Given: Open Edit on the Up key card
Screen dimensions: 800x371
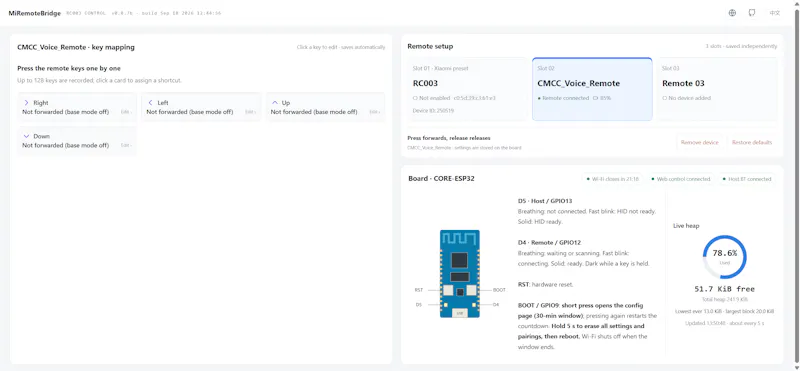Looking at the screenshot, I should pos(374,112).
